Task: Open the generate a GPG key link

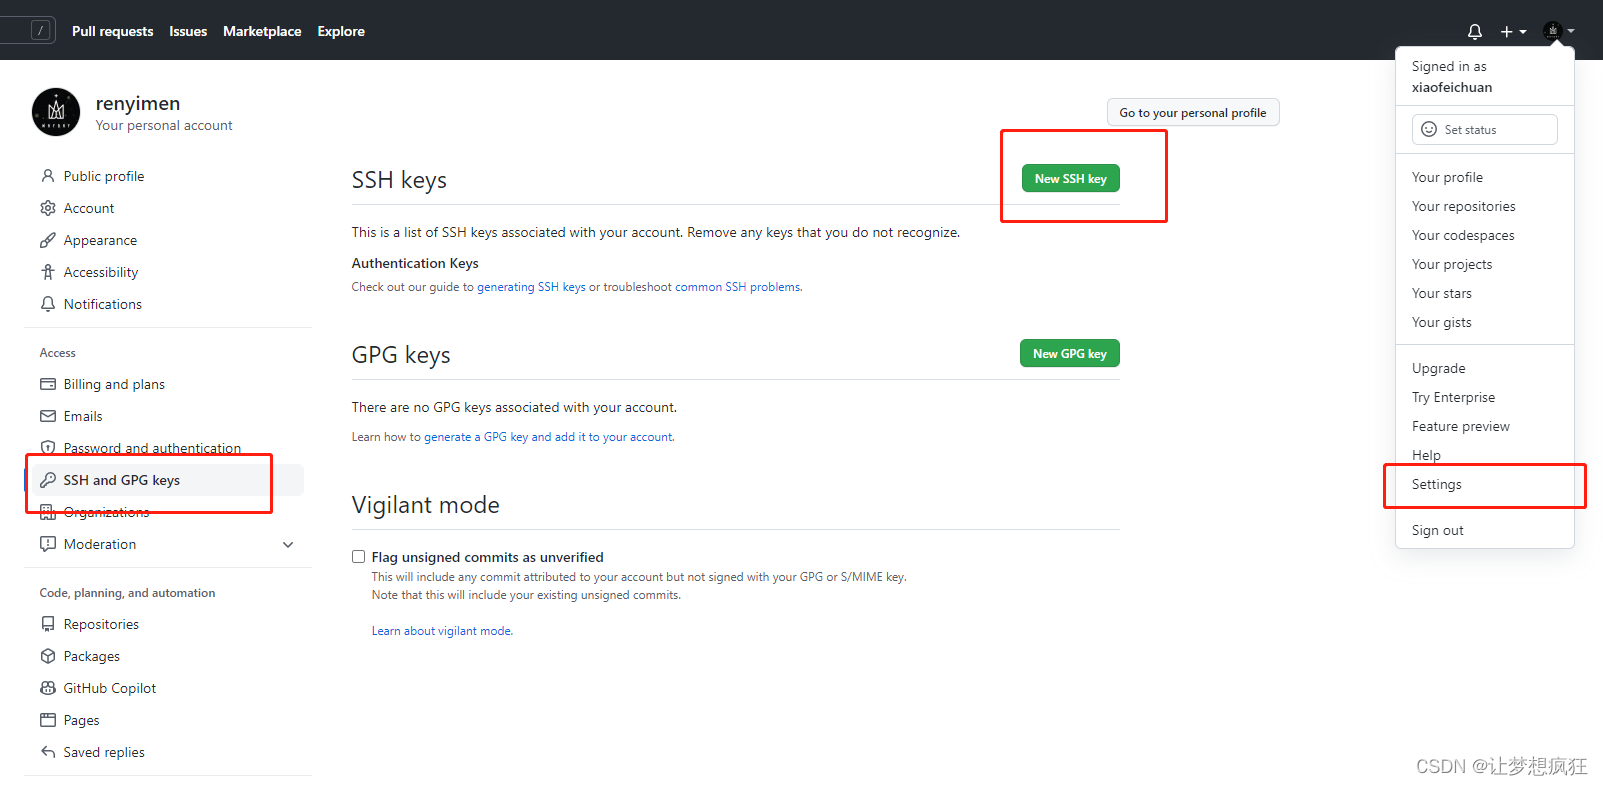Action: (x=476, y=437)
